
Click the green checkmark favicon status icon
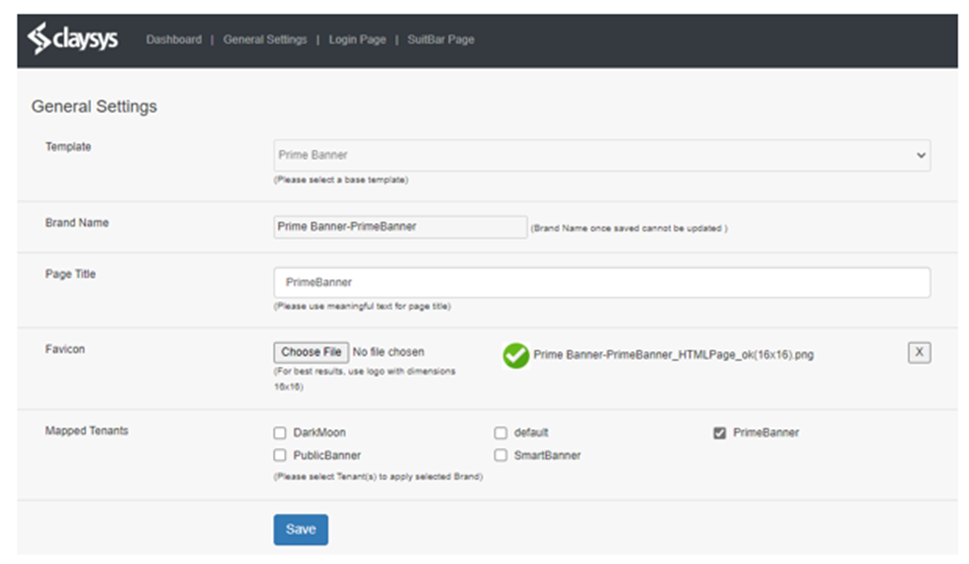click(515, 355)
